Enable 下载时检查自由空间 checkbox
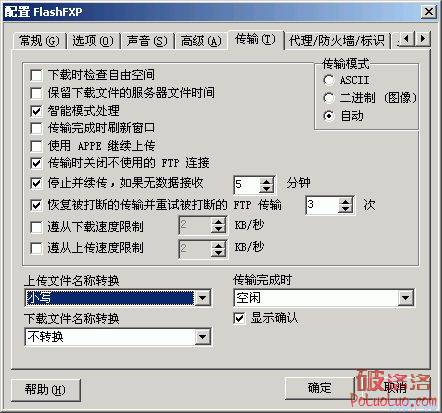Viewport: 442px width, 413px height. pos(36,75)
